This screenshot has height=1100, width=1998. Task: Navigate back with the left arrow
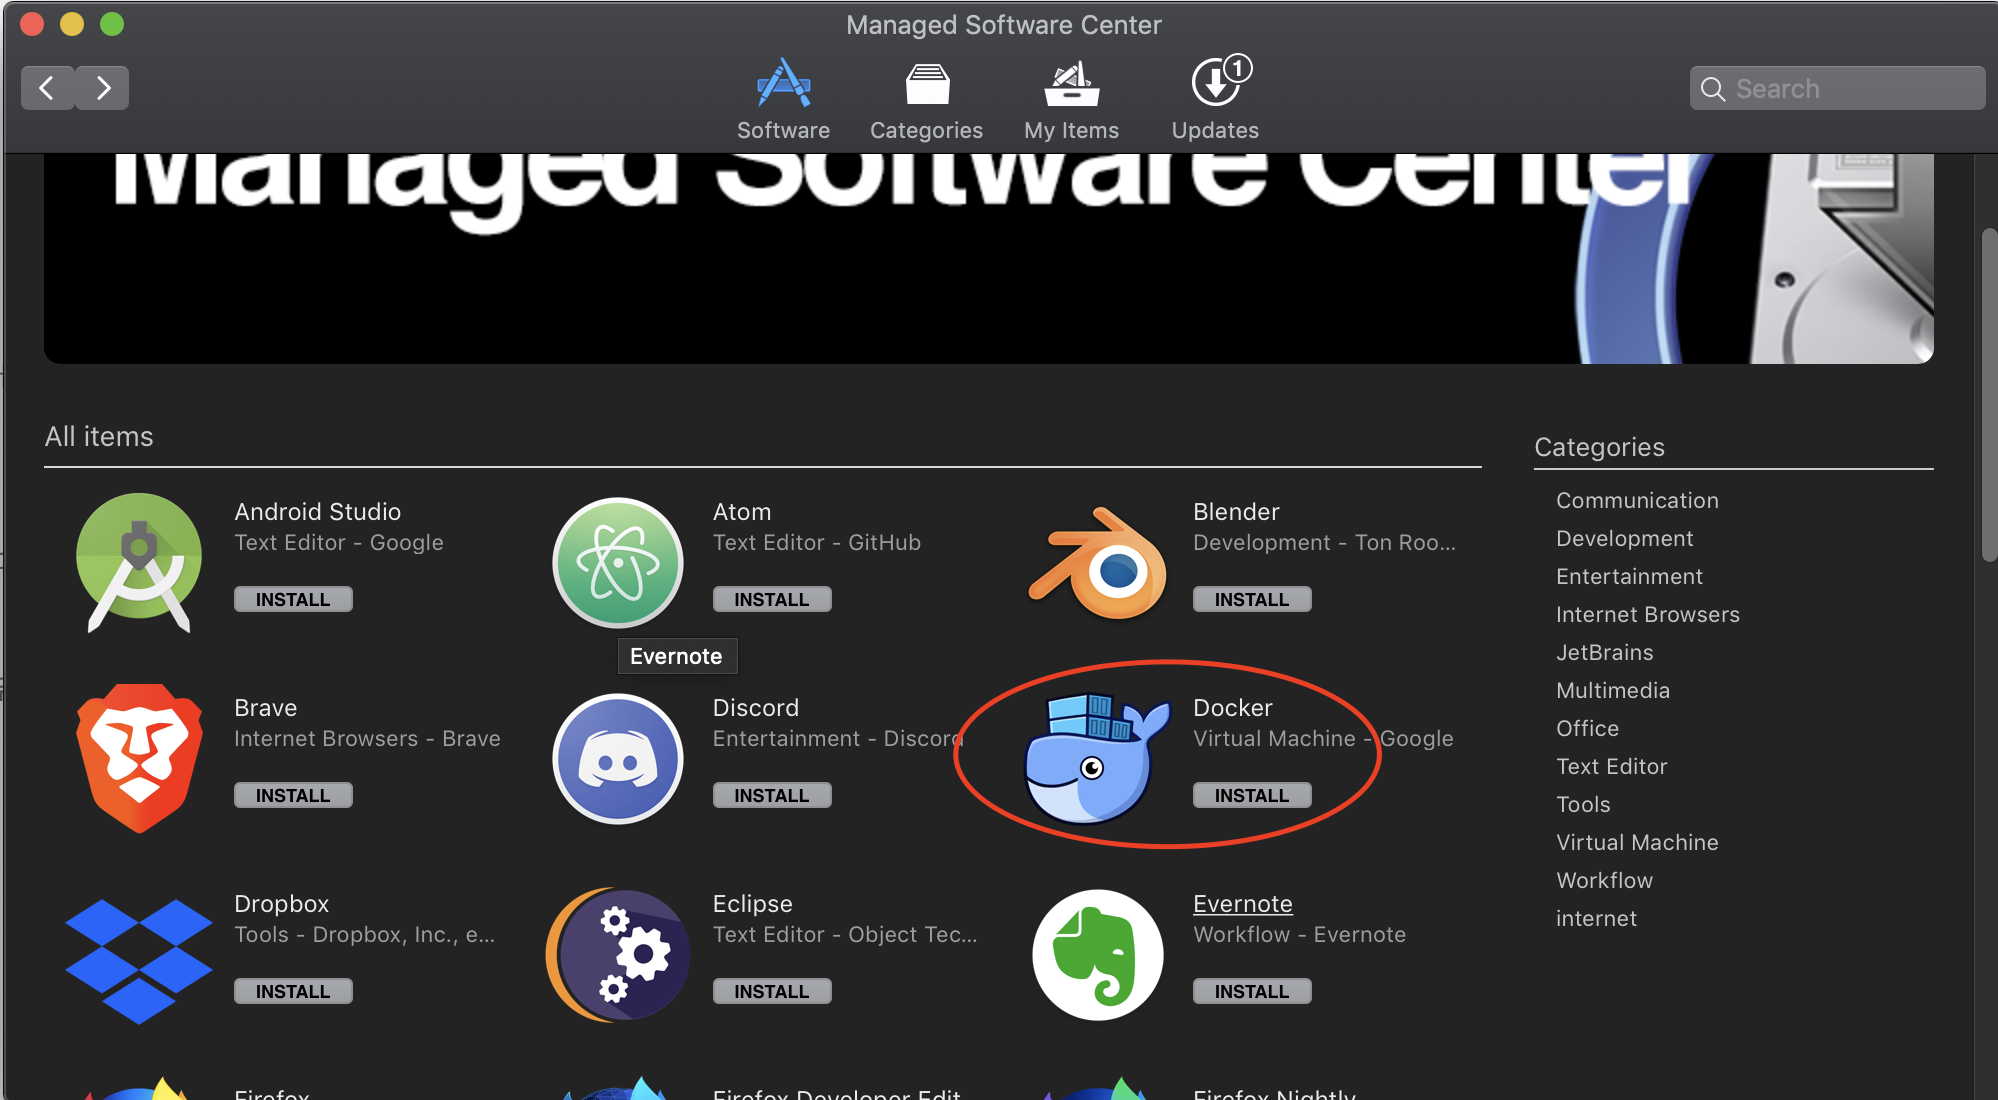pos(47,88)
